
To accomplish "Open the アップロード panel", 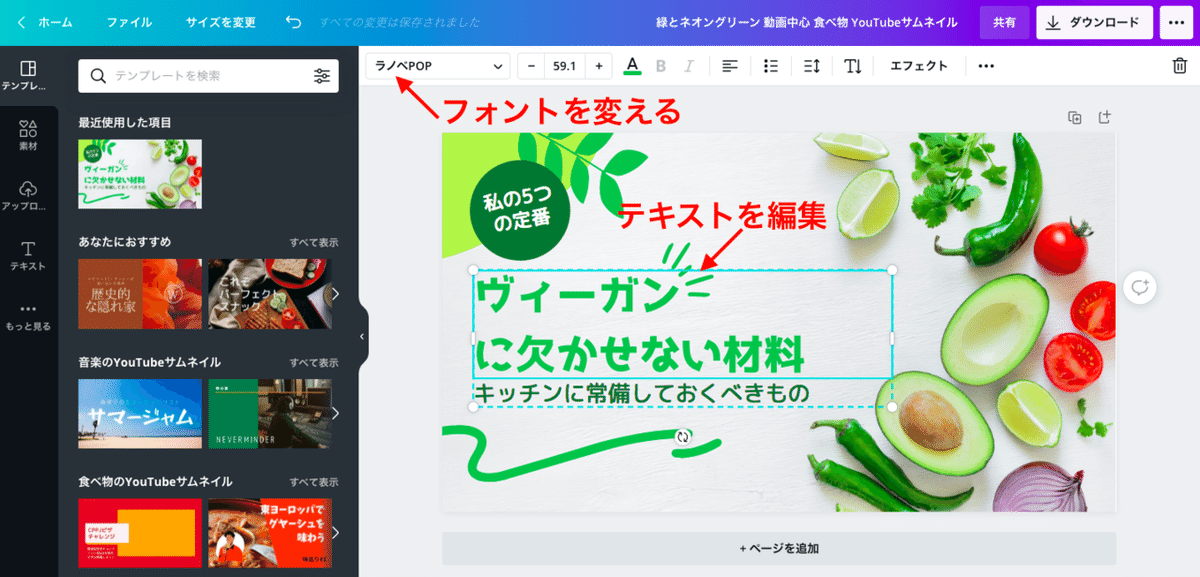I will [27, 193].
